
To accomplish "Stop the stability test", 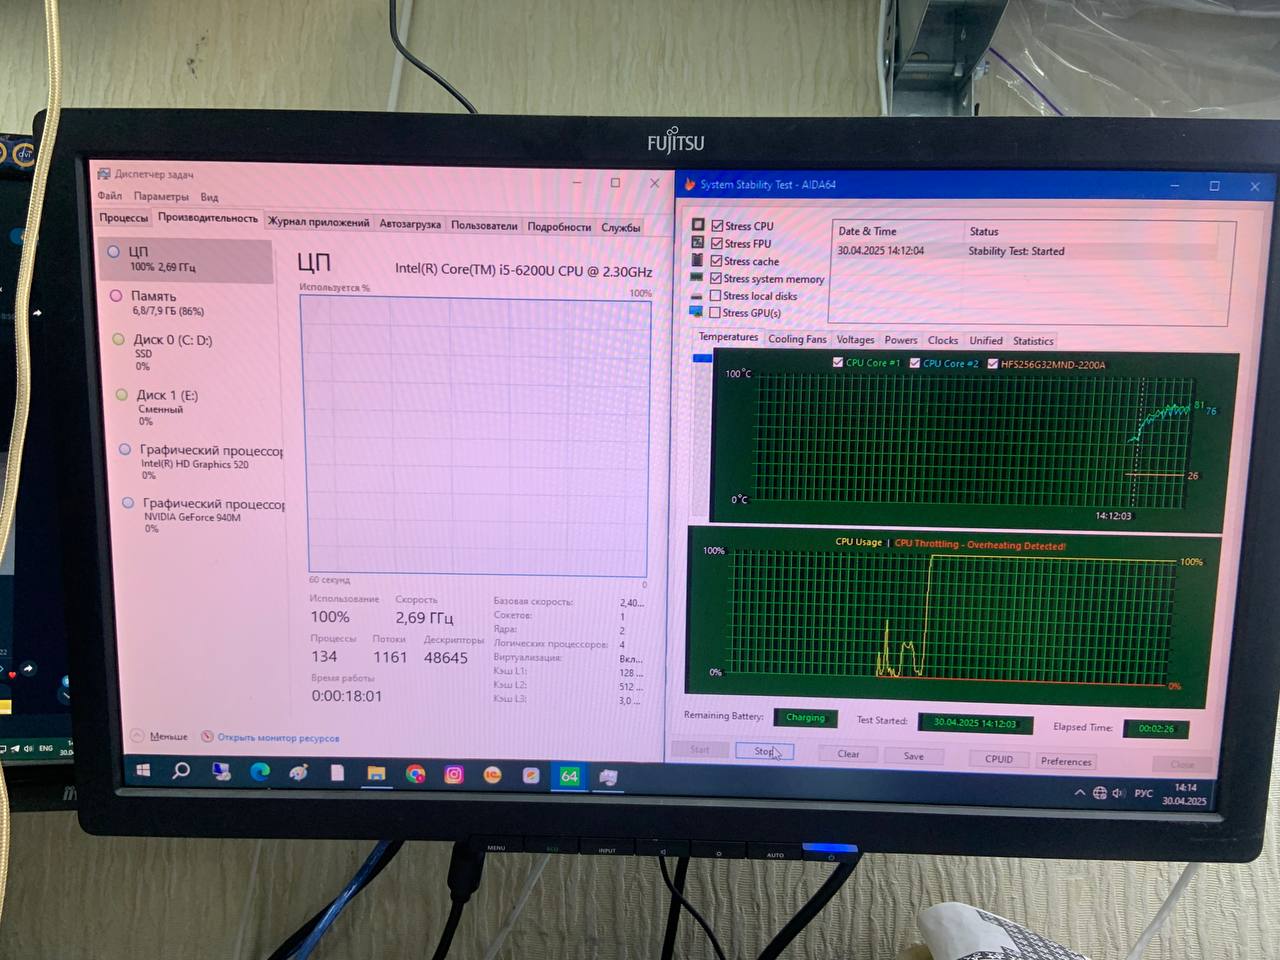I will click(765, 751).
